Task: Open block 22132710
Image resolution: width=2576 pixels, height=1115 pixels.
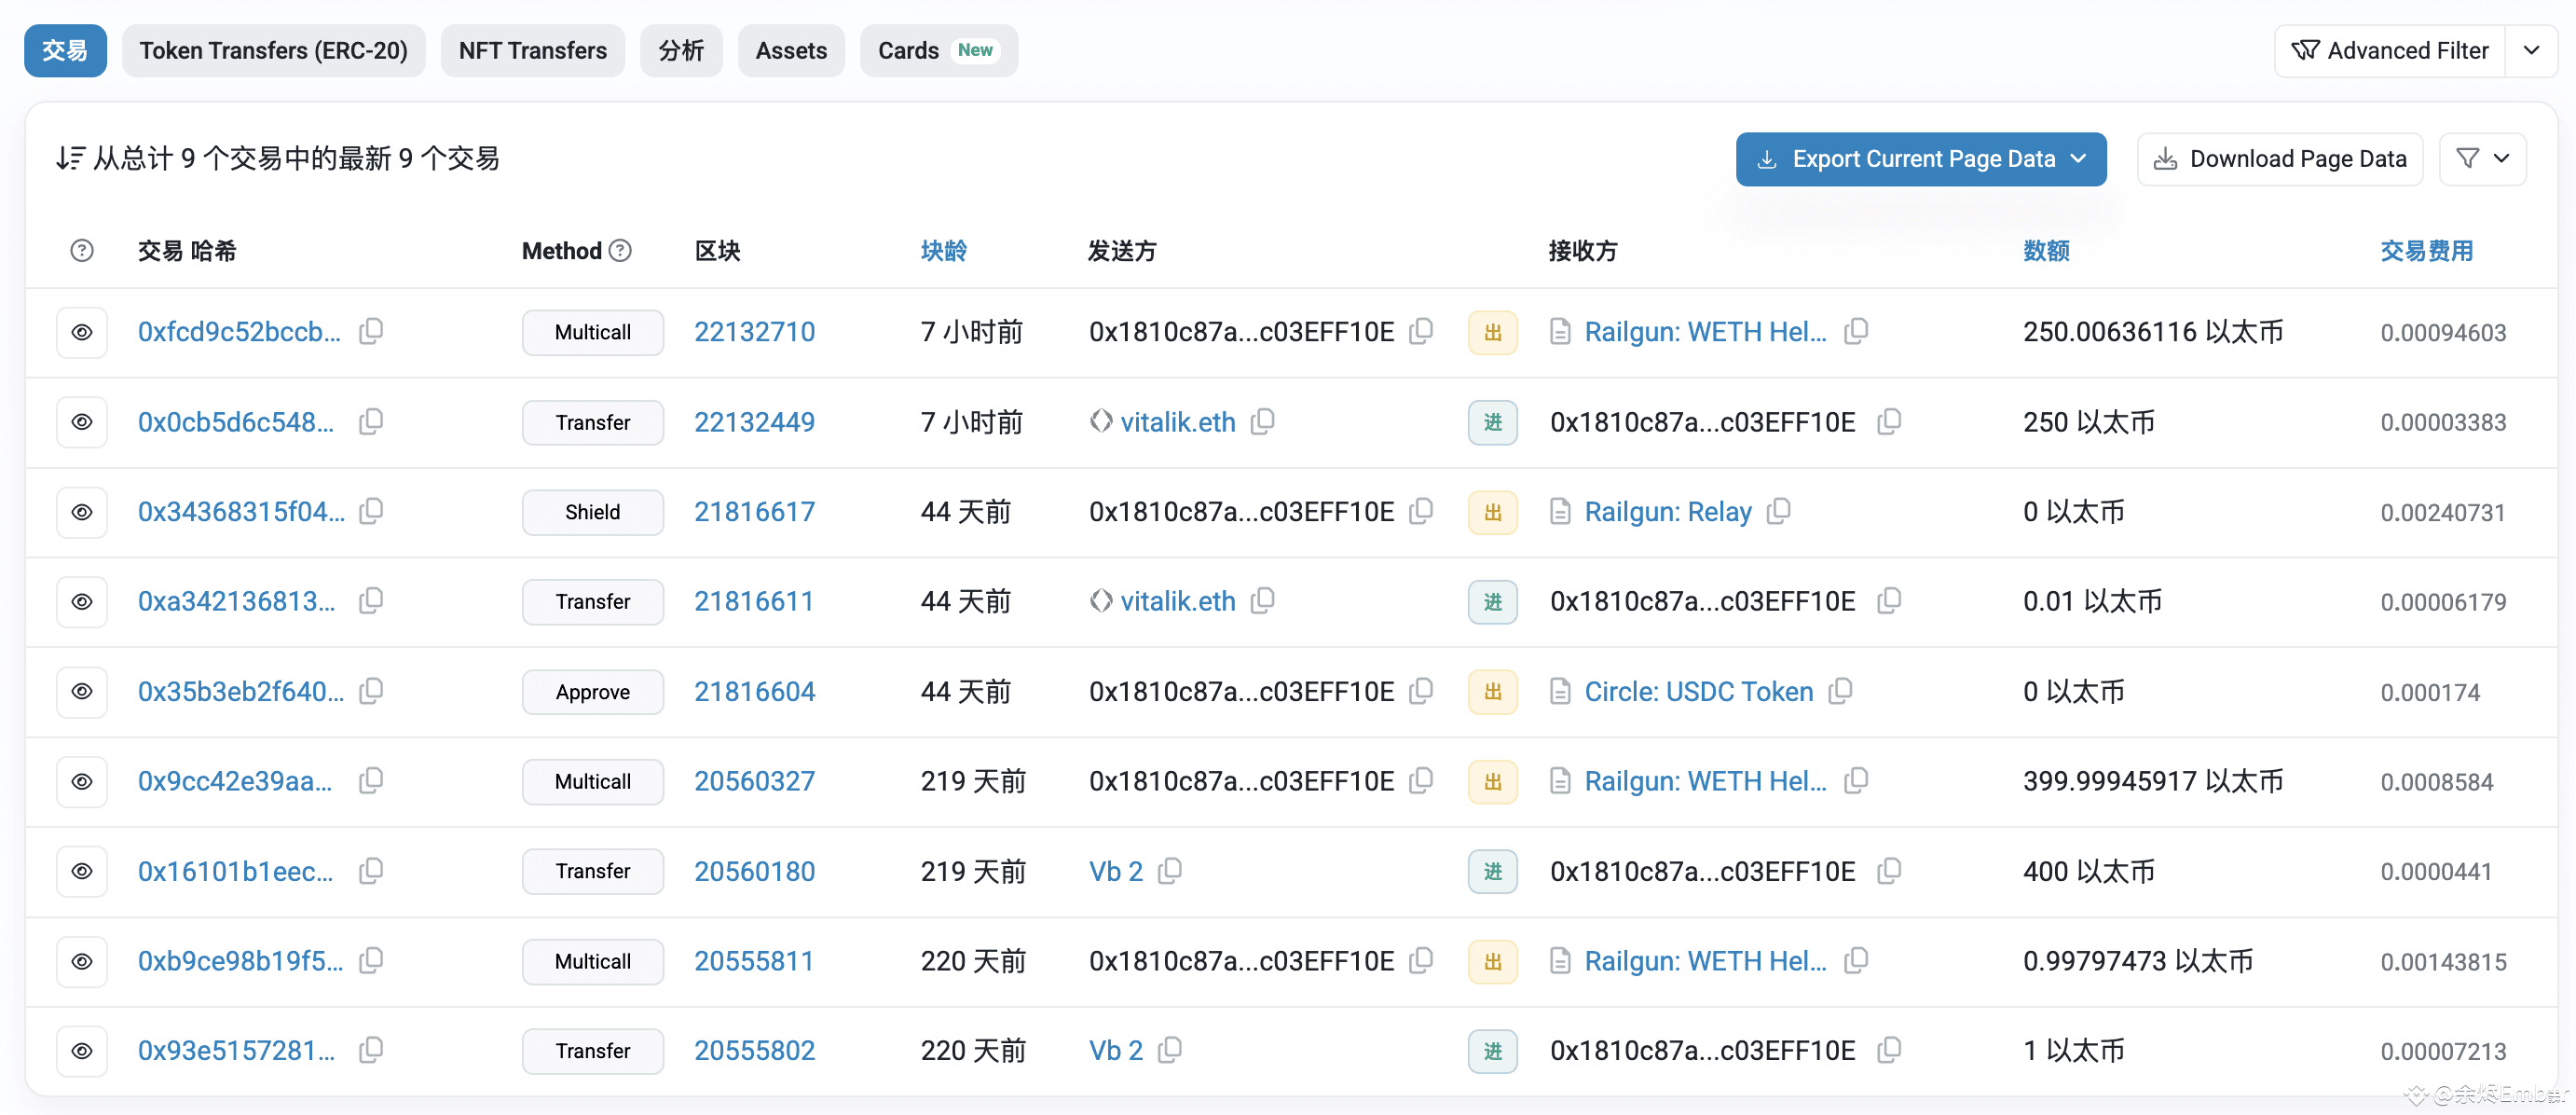Action: point(755,331)
